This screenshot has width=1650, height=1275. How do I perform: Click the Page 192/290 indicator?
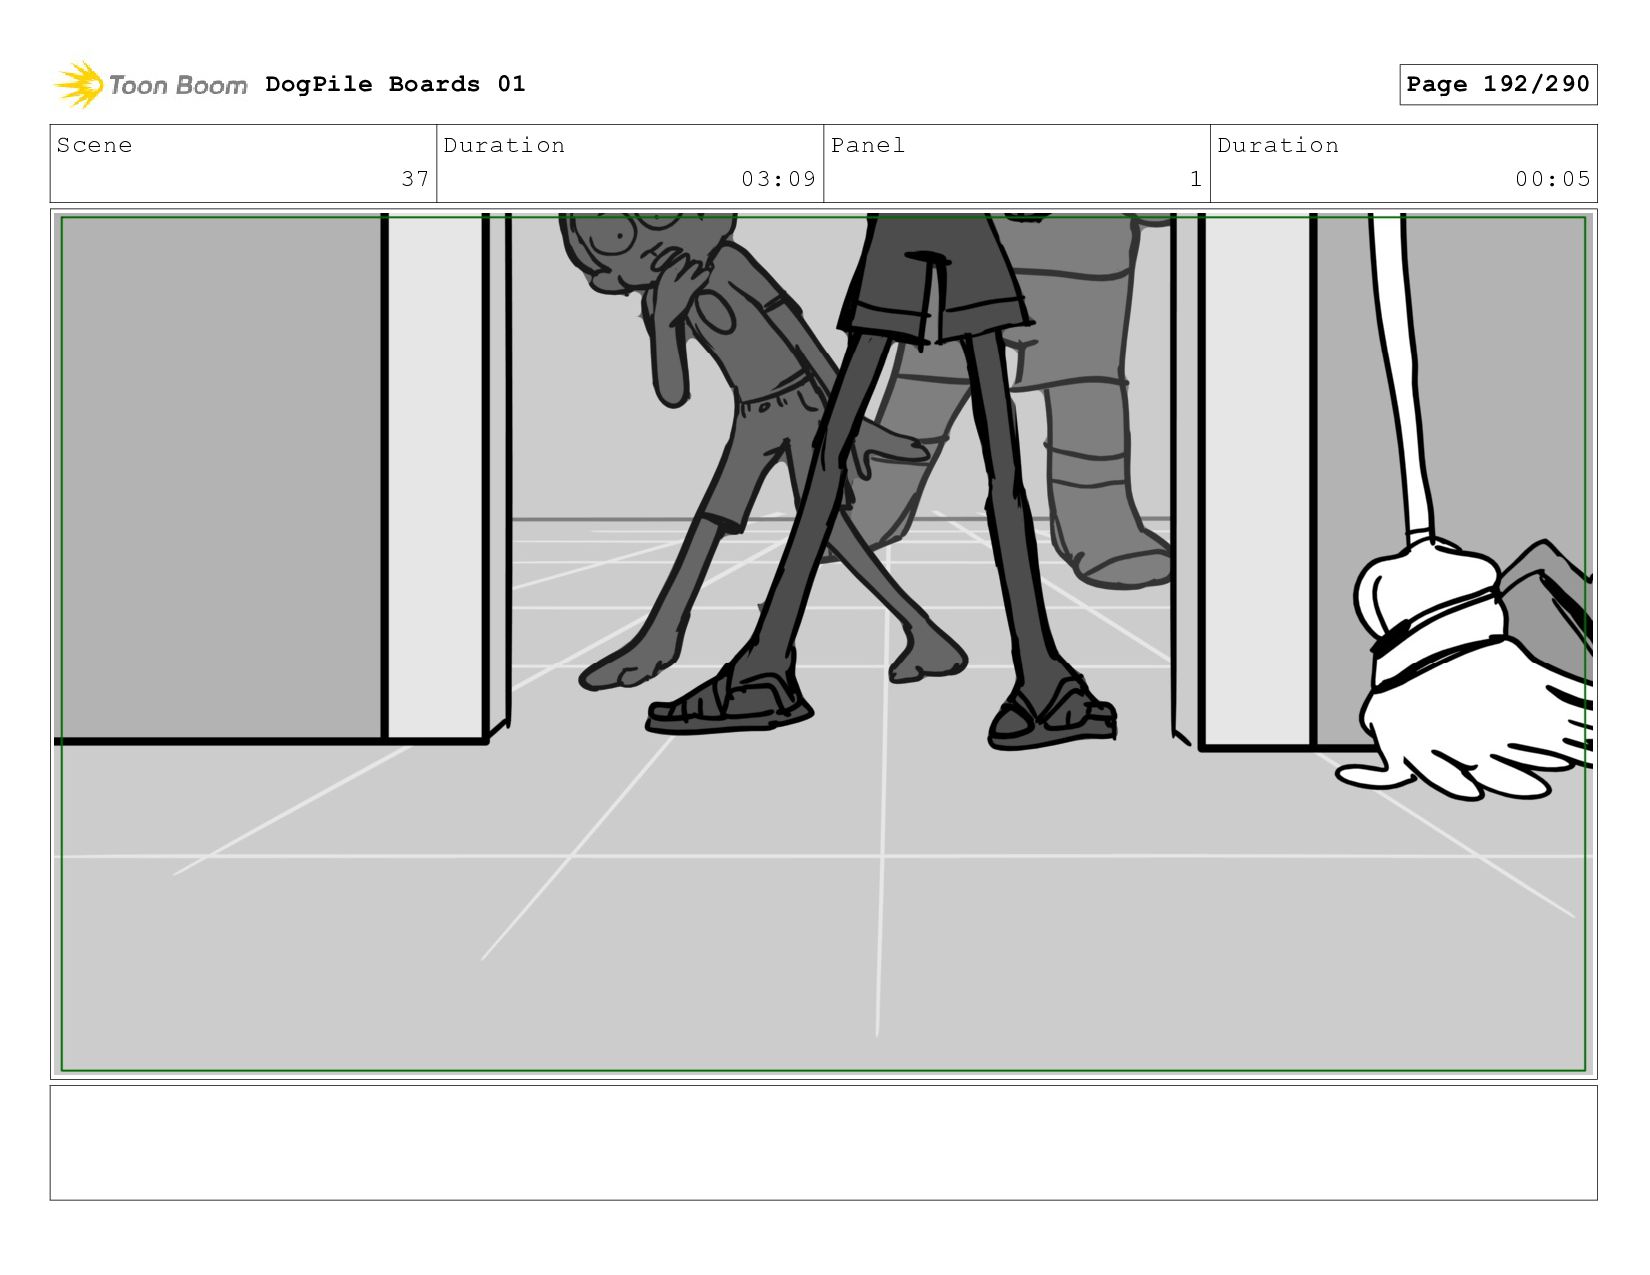pos(1498,84)
